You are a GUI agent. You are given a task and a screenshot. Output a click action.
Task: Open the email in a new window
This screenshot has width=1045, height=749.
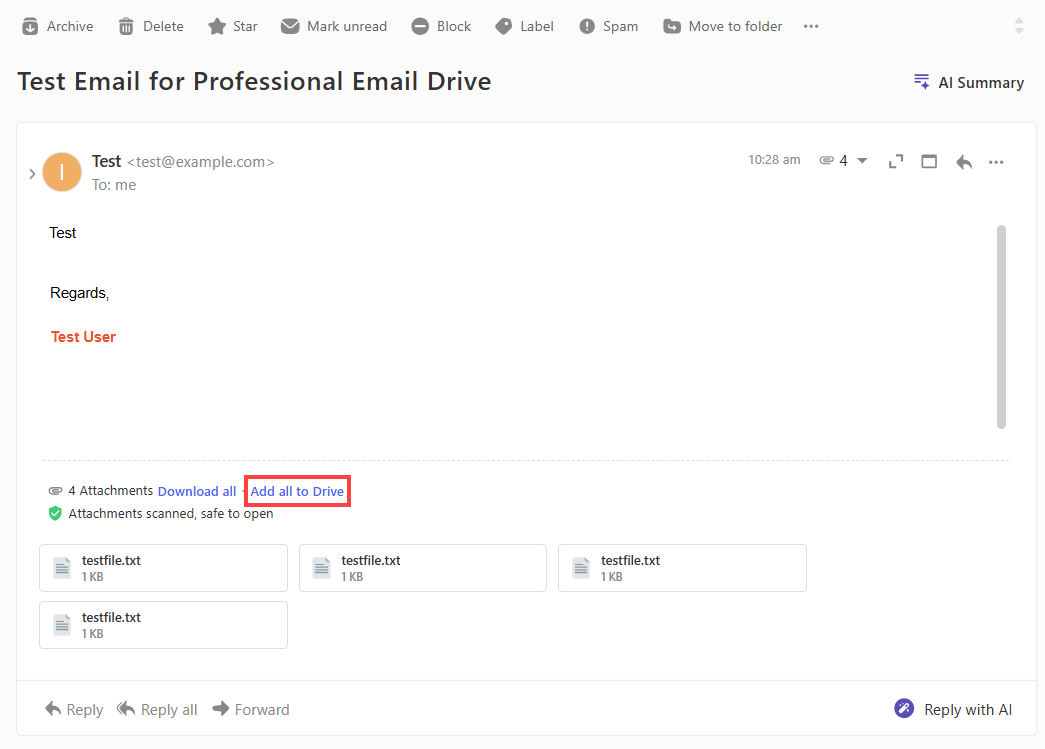(x=929, y=161)
